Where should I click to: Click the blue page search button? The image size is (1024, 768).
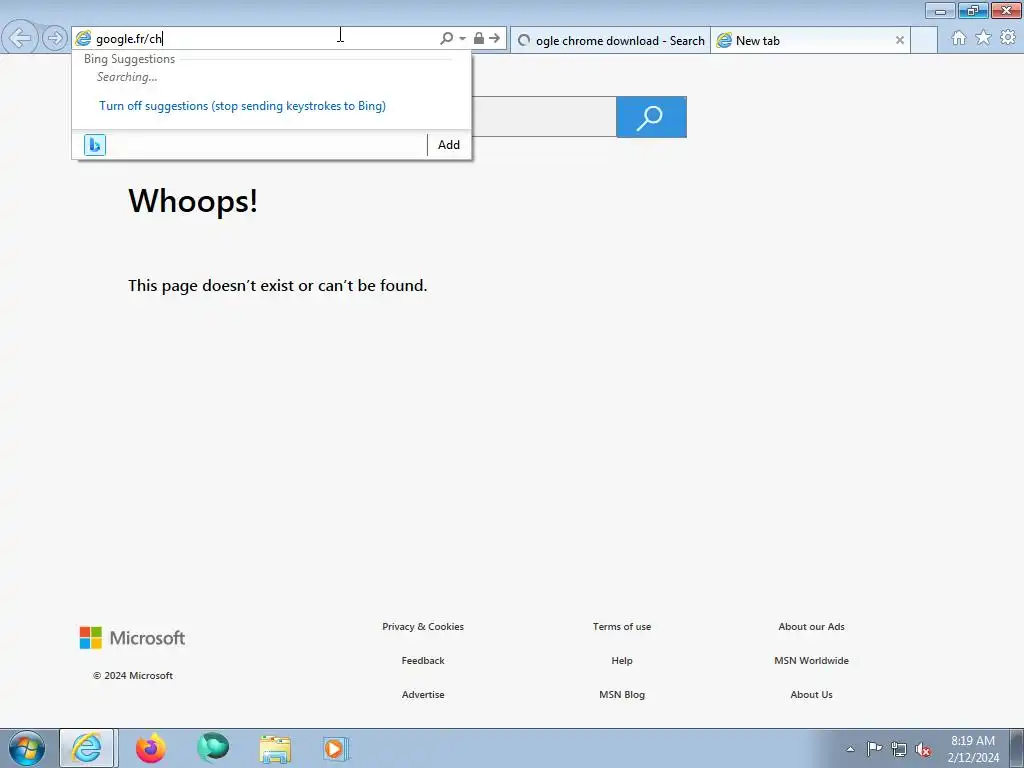651,117
